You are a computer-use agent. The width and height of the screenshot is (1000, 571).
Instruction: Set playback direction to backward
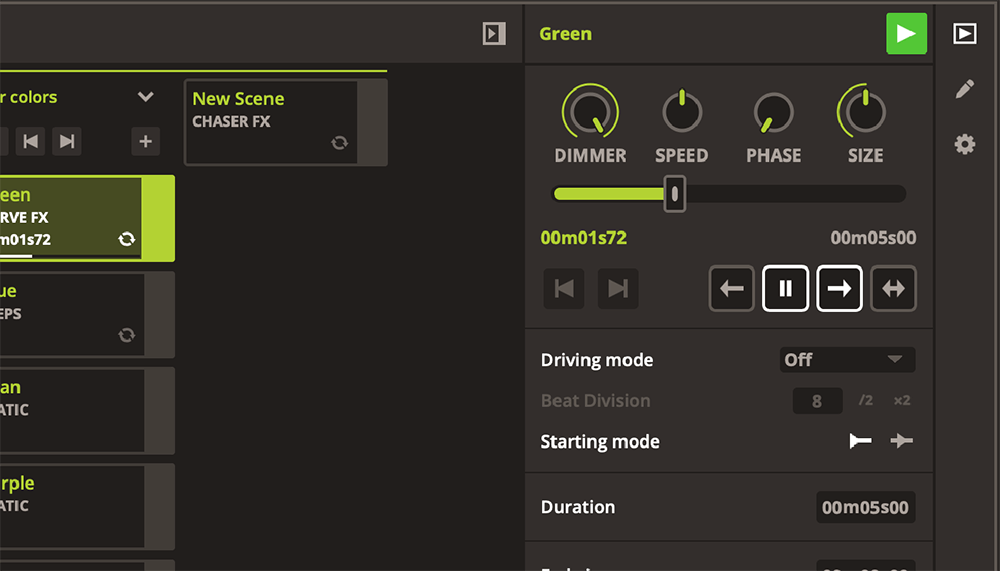(732, 289)
